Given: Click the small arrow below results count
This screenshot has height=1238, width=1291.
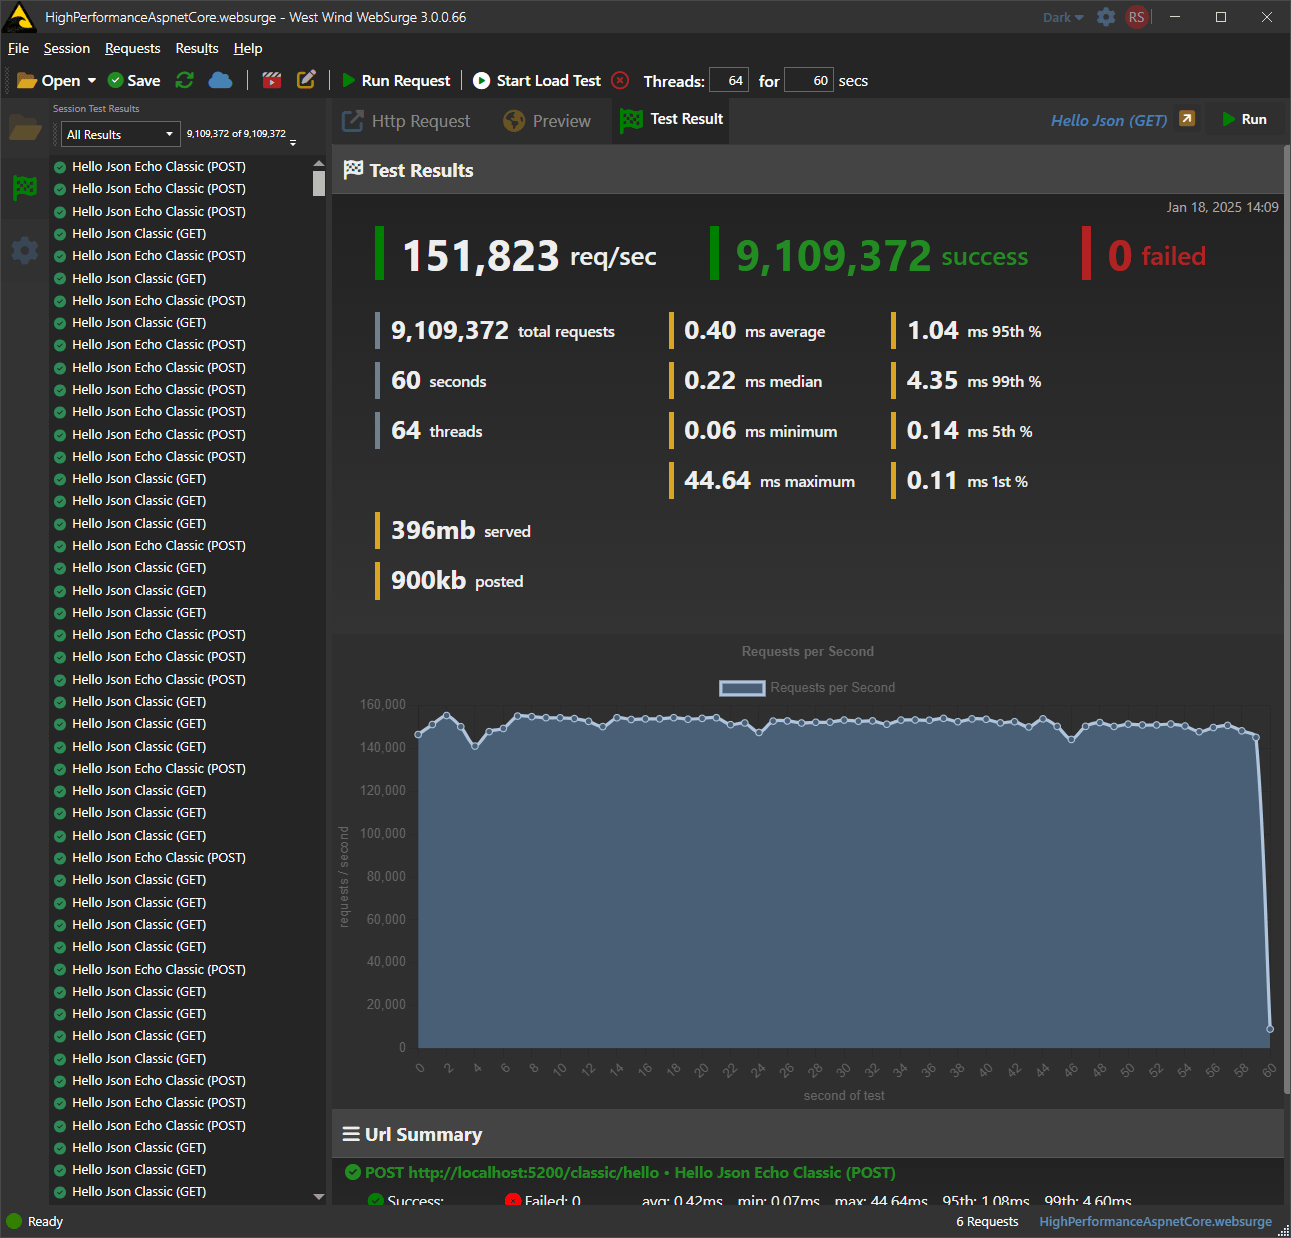Looking at the screenshot, I should (292, 144).
